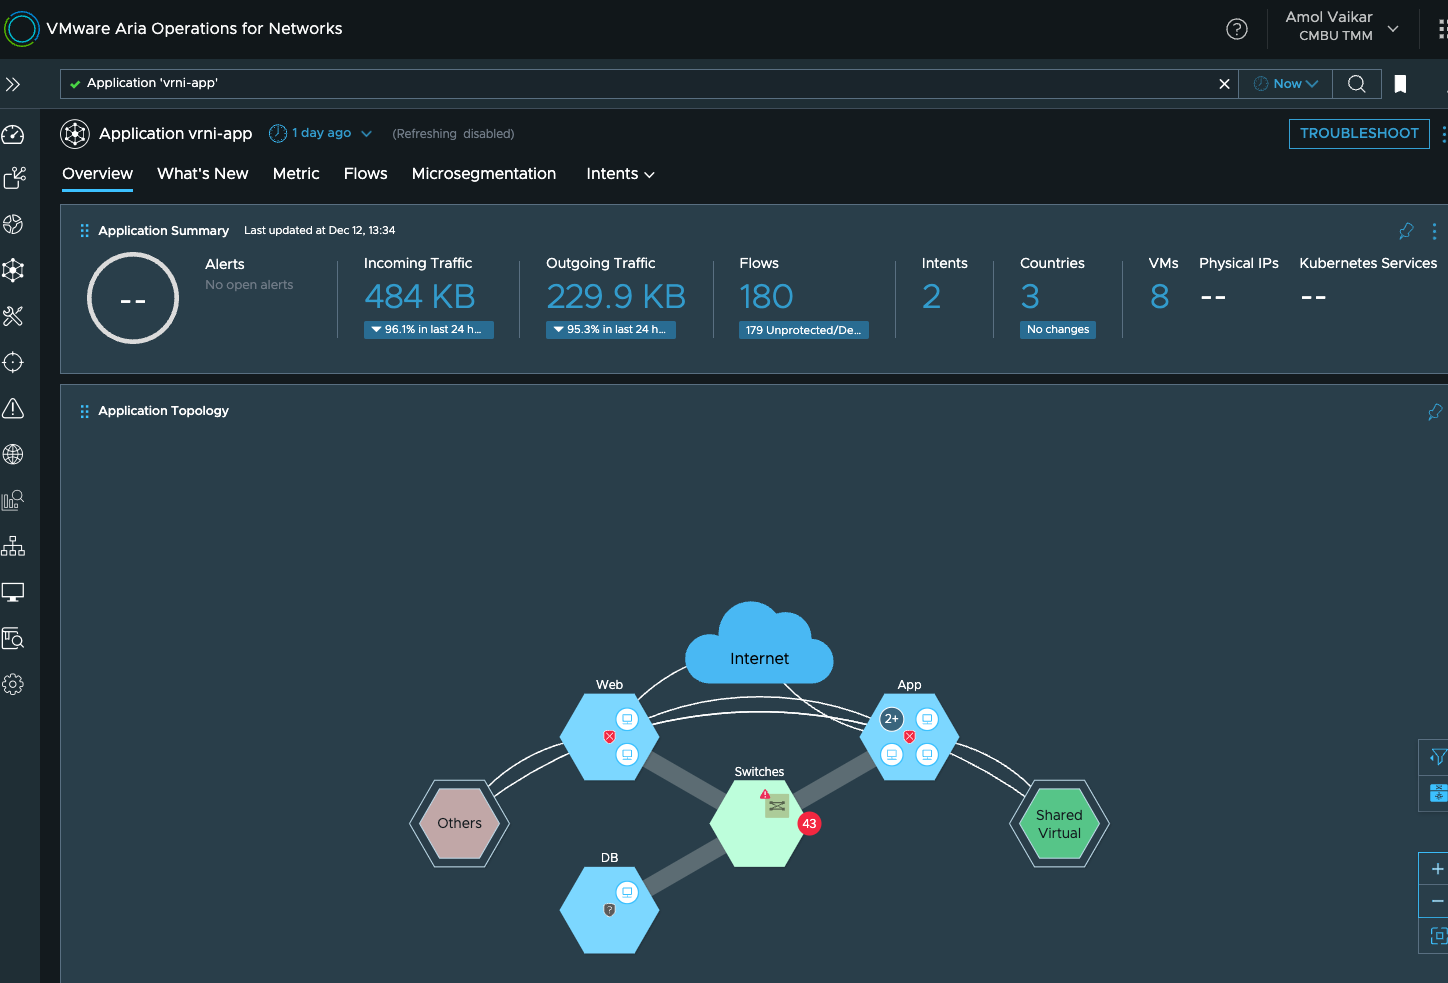1448x983 pixels.
Task: Click the 2+ VM group in App tier
Action: 891,719
